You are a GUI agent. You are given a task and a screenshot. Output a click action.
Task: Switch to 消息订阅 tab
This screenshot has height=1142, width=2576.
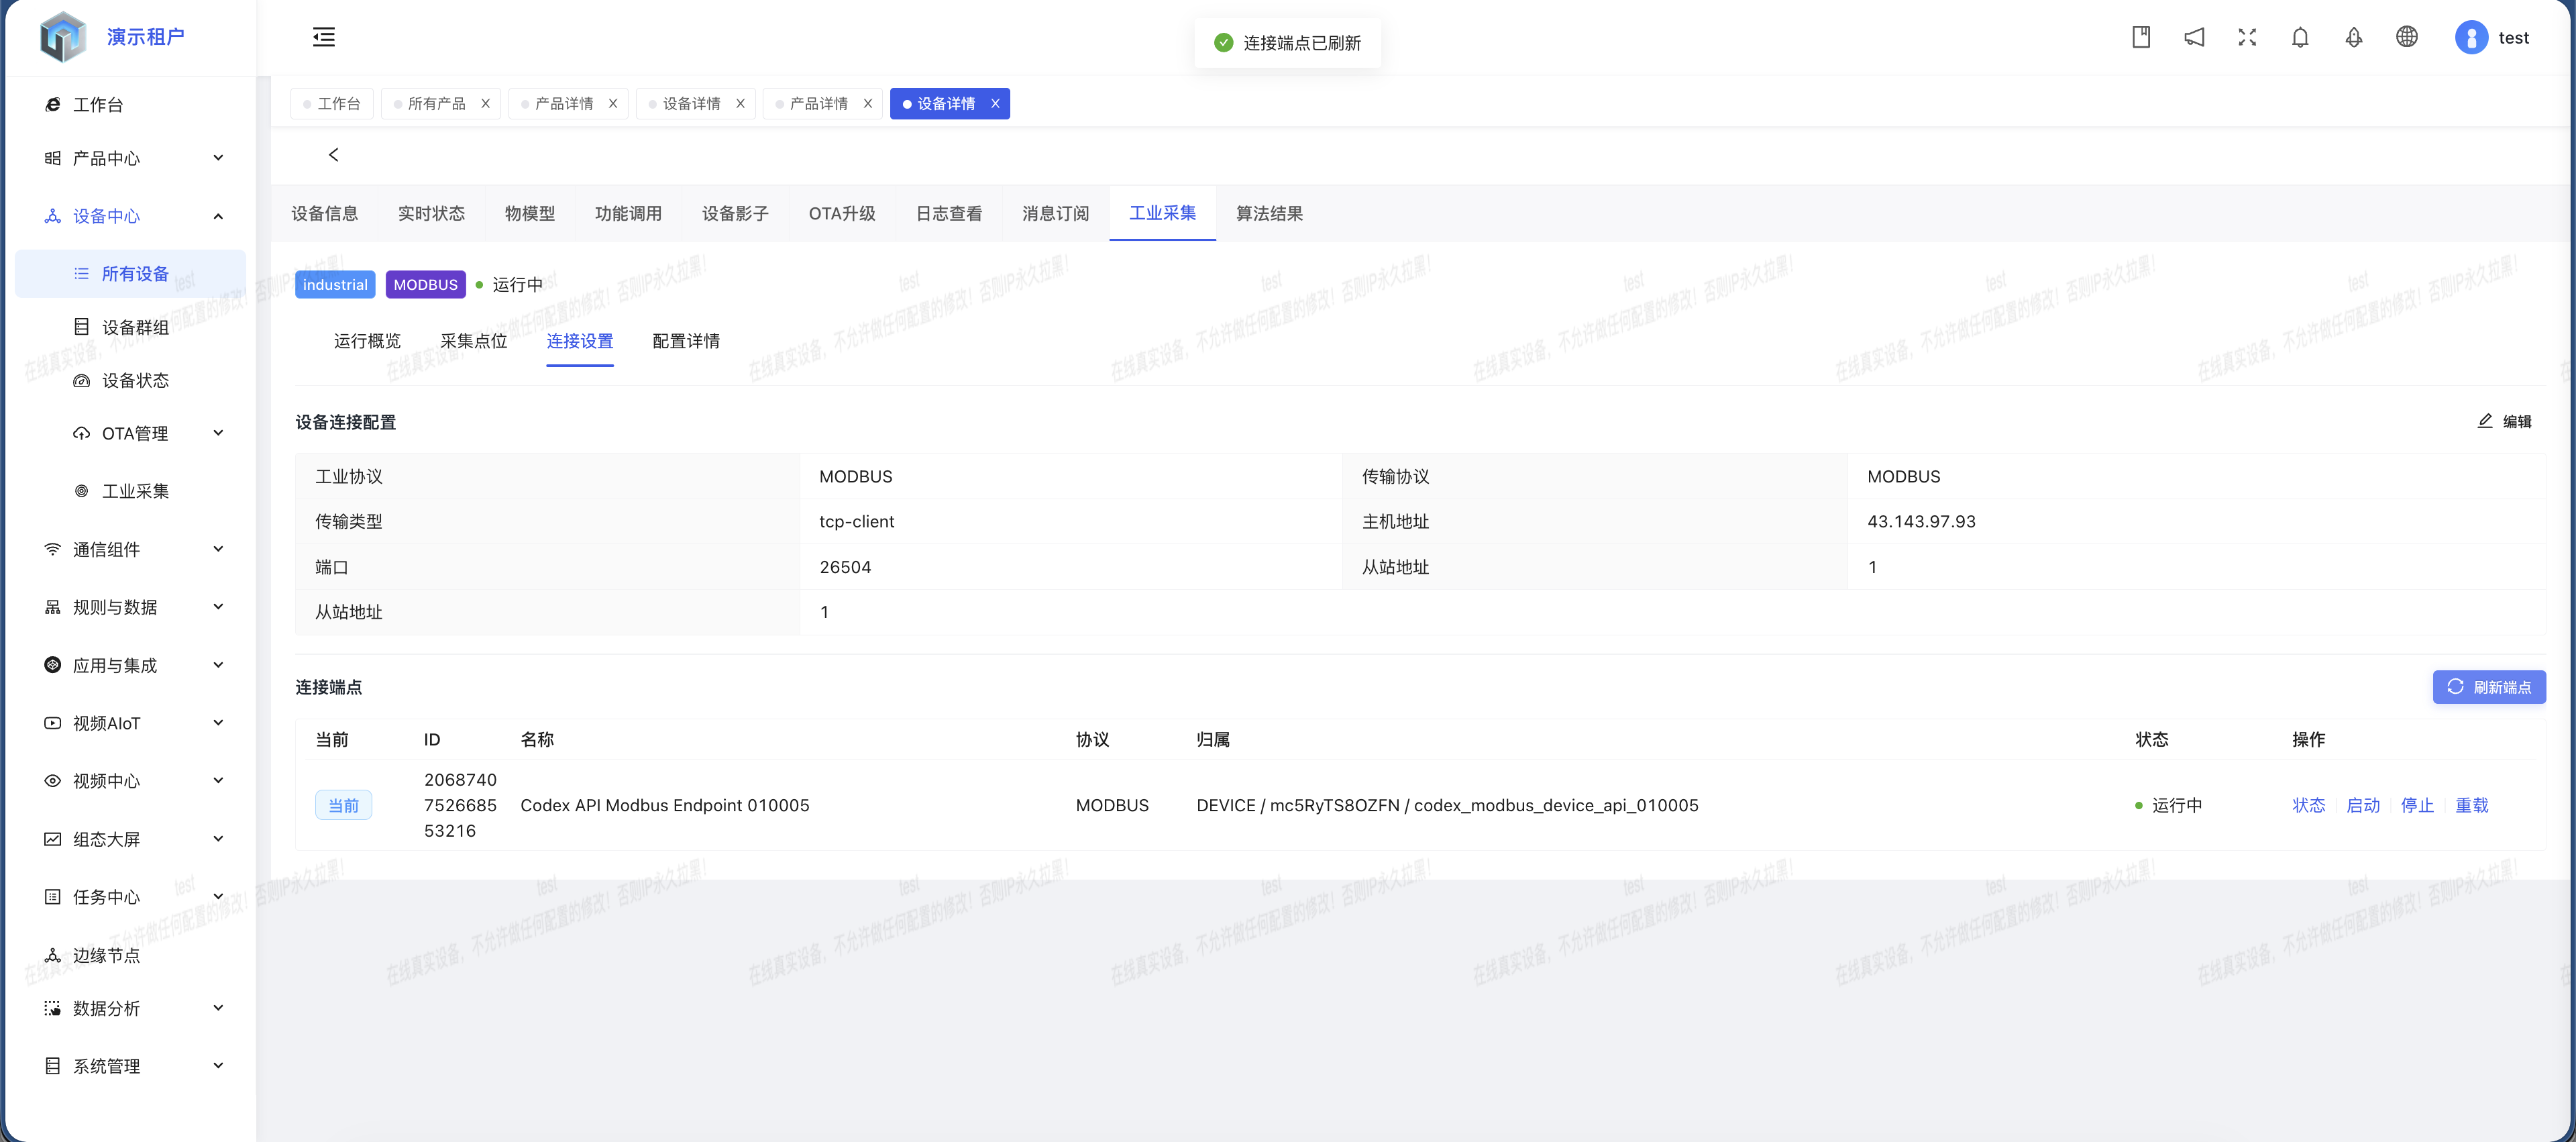point(1055,213)
